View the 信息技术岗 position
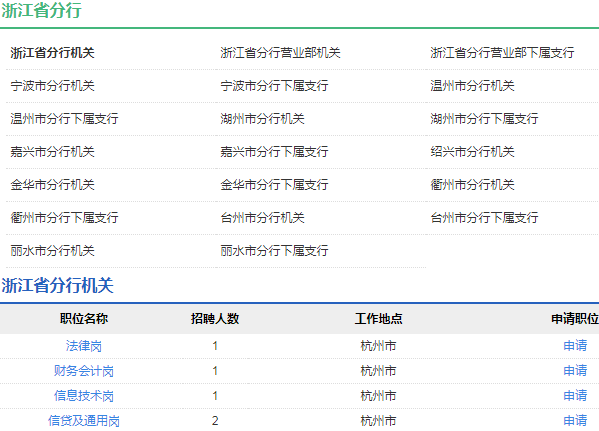The image size is (599, 431). point(84,395)
